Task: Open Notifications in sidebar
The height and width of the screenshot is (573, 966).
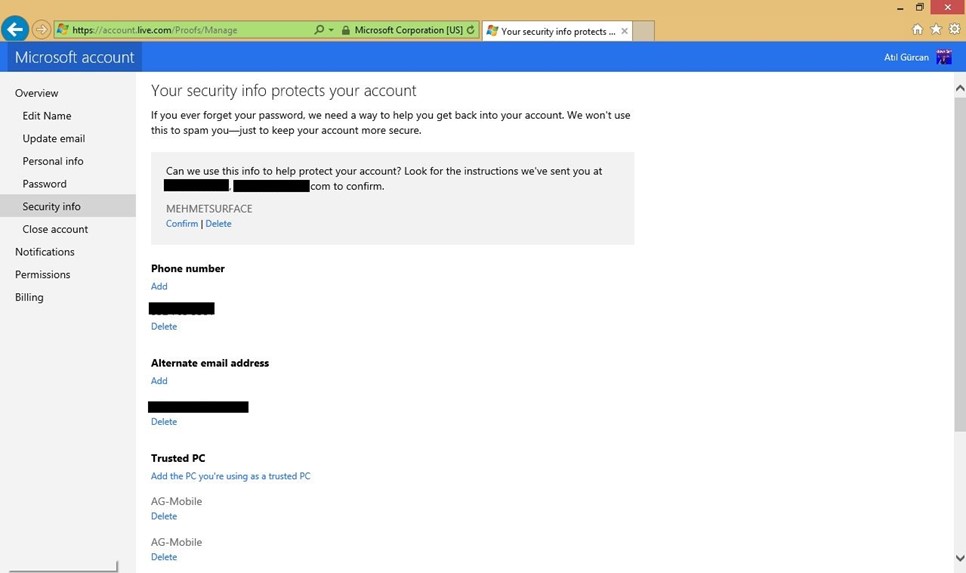Action: (44, 252)
